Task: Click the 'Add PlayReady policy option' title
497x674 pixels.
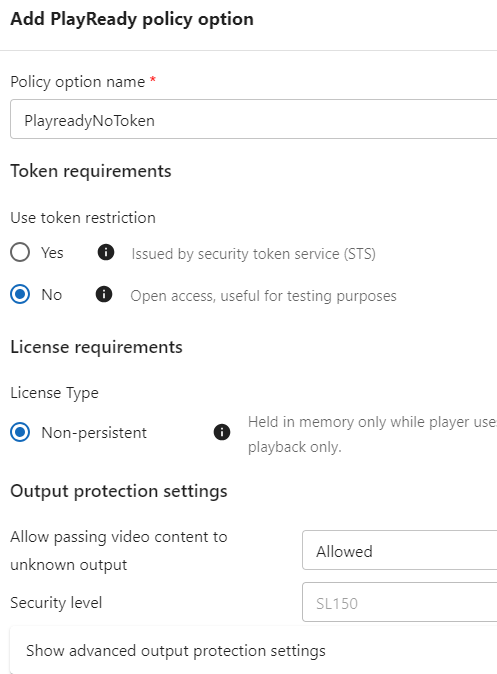Action: pyautogui.click(x=132, y=19)
